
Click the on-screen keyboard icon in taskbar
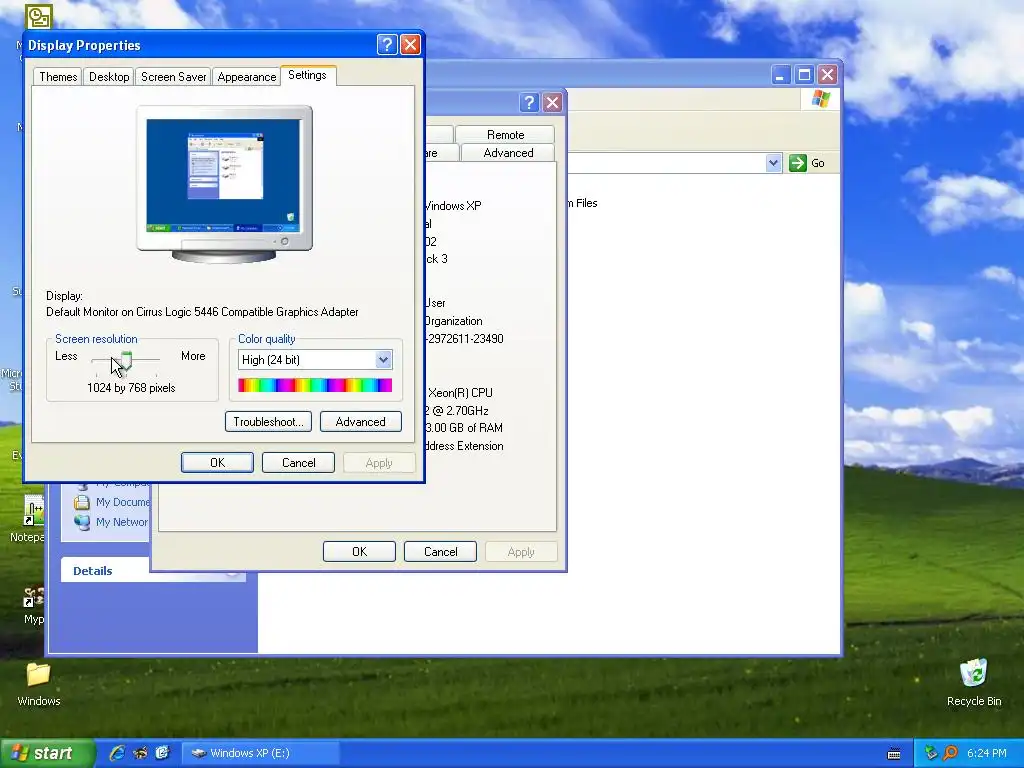click(x=894, y=754)
